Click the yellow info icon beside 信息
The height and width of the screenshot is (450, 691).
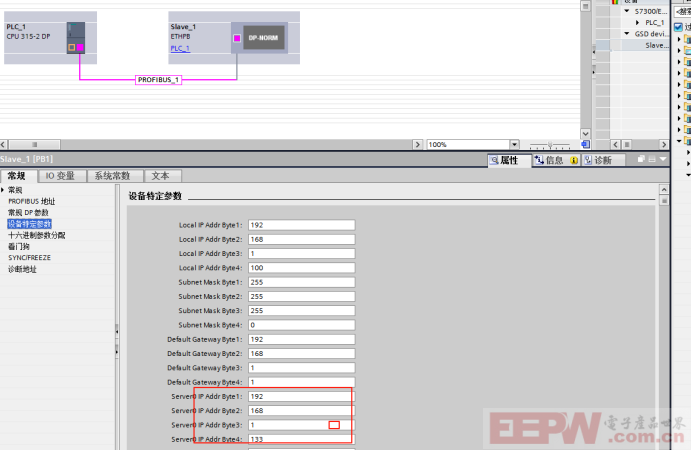[574, 160]
